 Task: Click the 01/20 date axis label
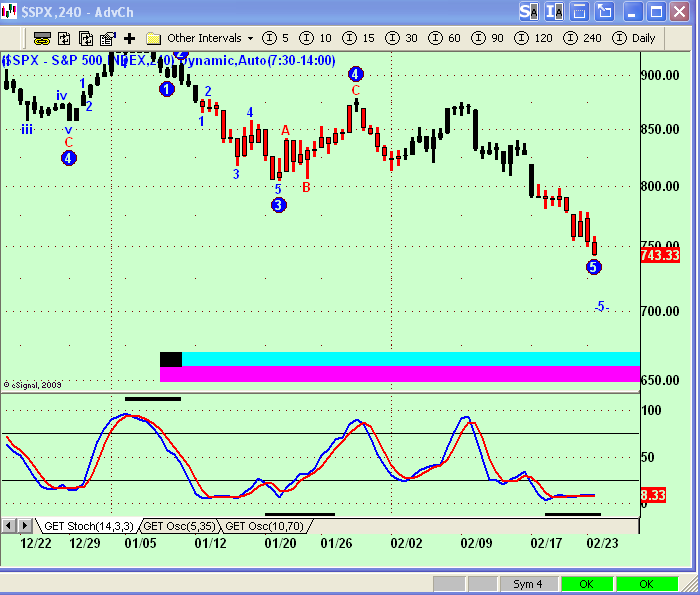[x=280, y=543]
